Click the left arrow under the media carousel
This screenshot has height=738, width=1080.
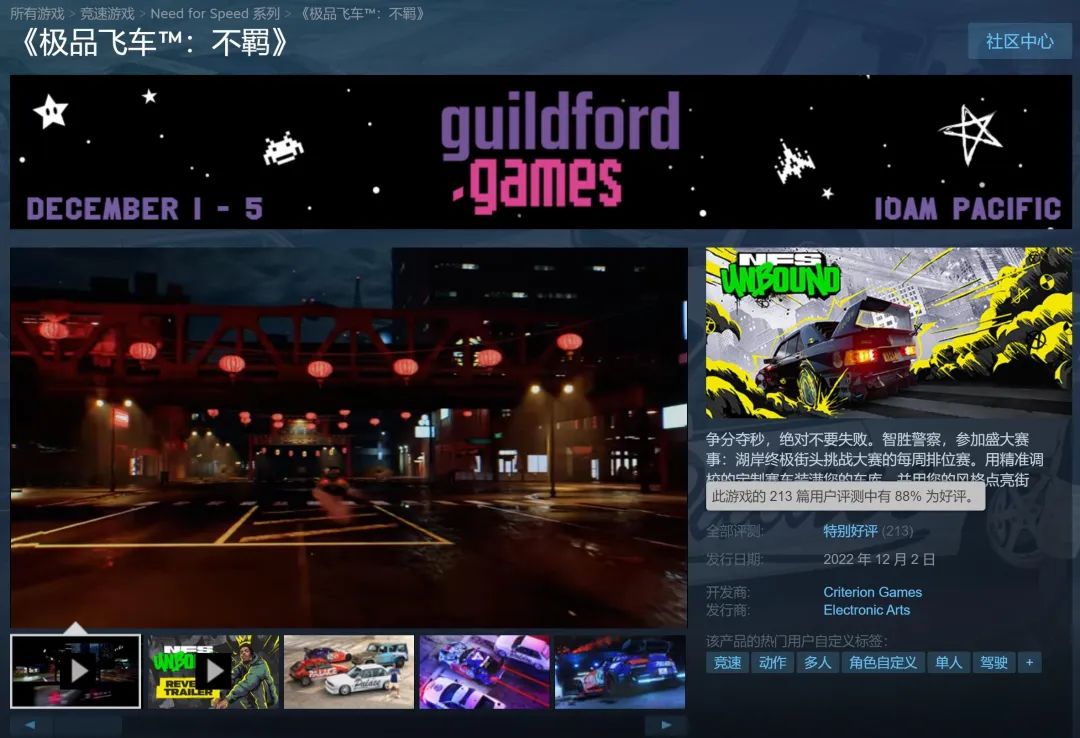[x=31, y=724]
